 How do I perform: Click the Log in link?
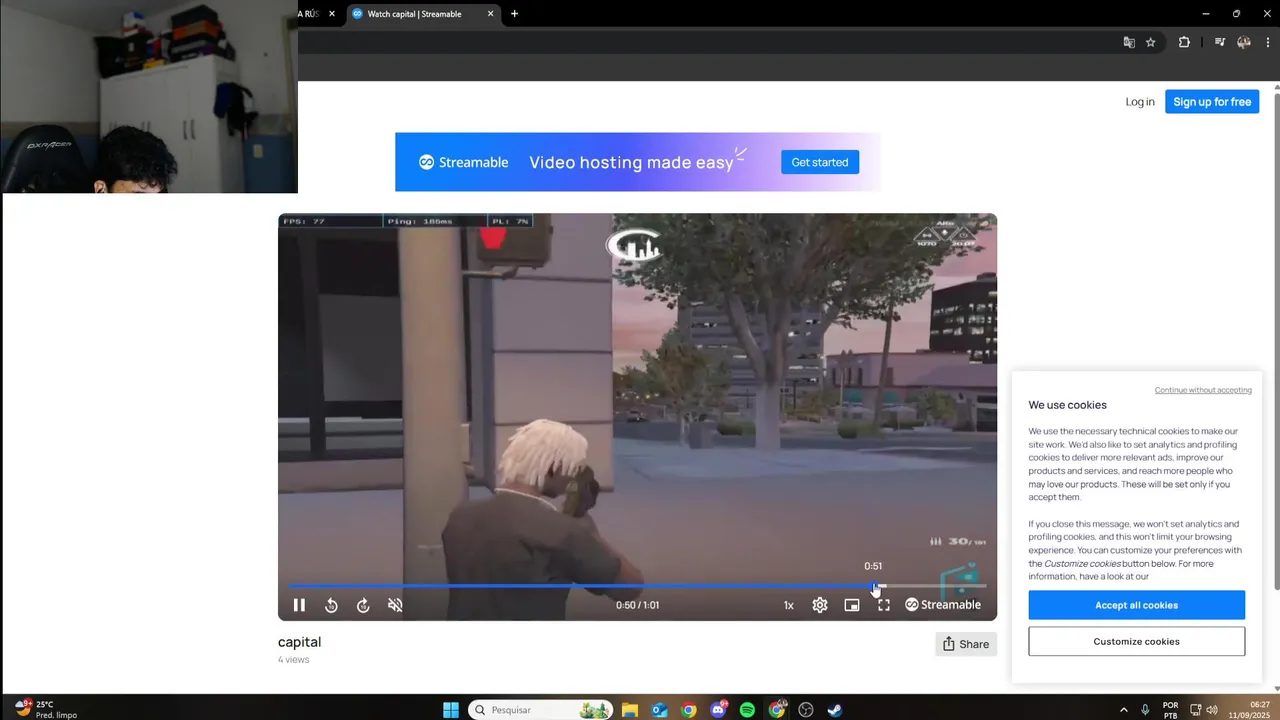coord(1140,102)
